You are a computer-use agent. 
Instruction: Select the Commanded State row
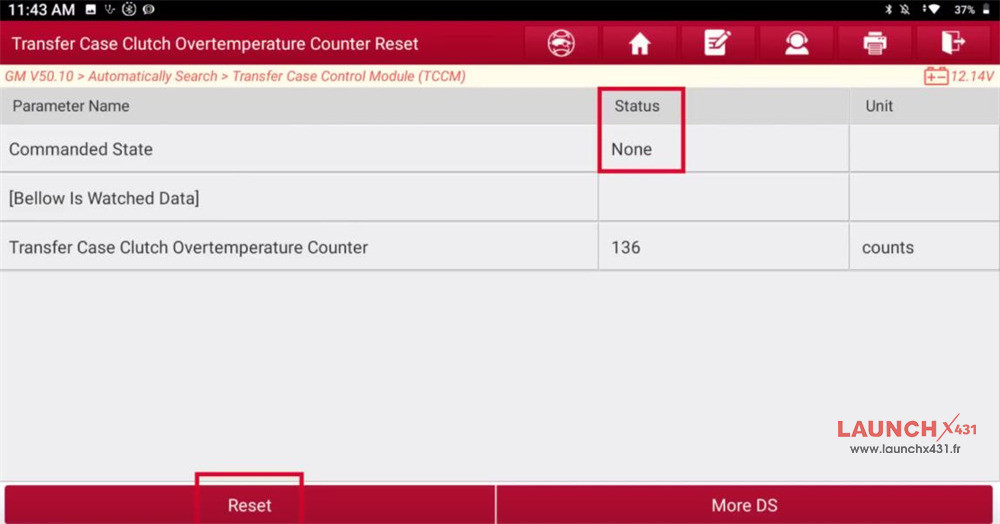(500, 149)
